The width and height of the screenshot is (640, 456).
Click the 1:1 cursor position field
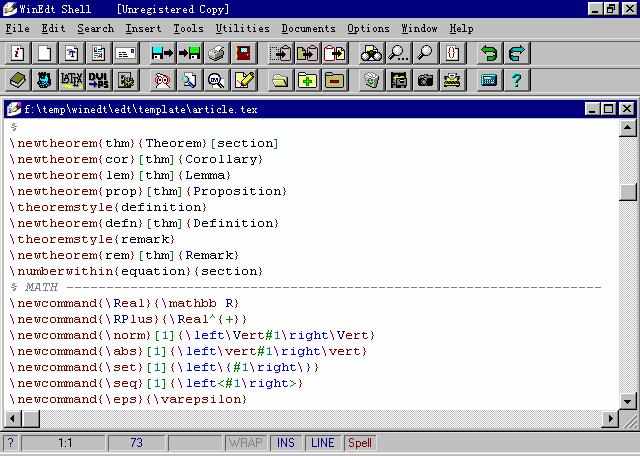(64, 443)
